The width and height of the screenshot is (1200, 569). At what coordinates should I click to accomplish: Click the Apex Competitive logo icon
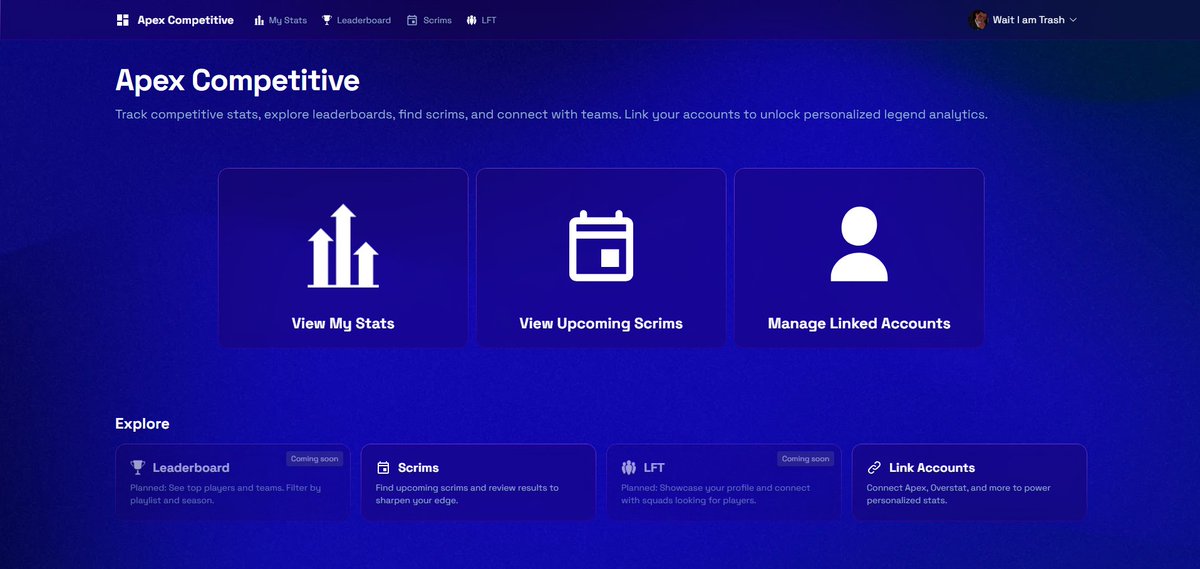[123, 20]
